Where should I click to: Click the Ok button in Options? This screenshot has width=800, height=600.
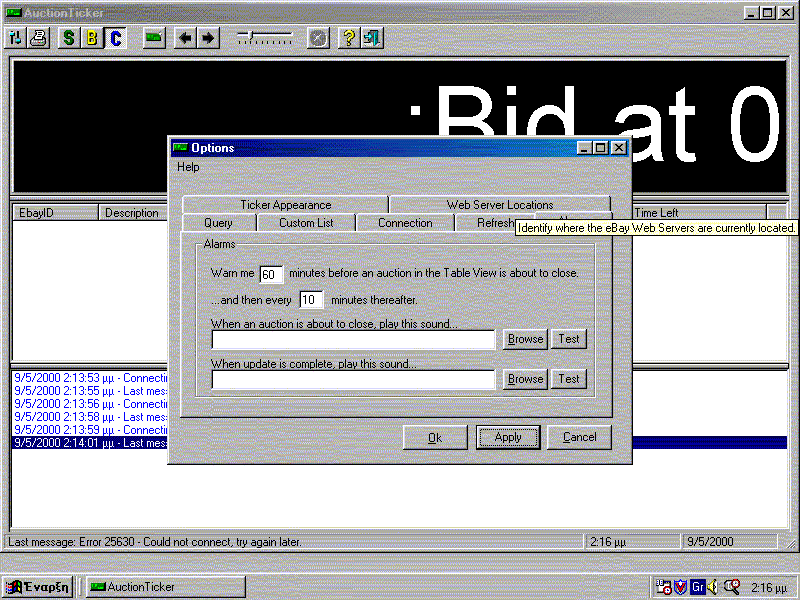click(435, 438)
